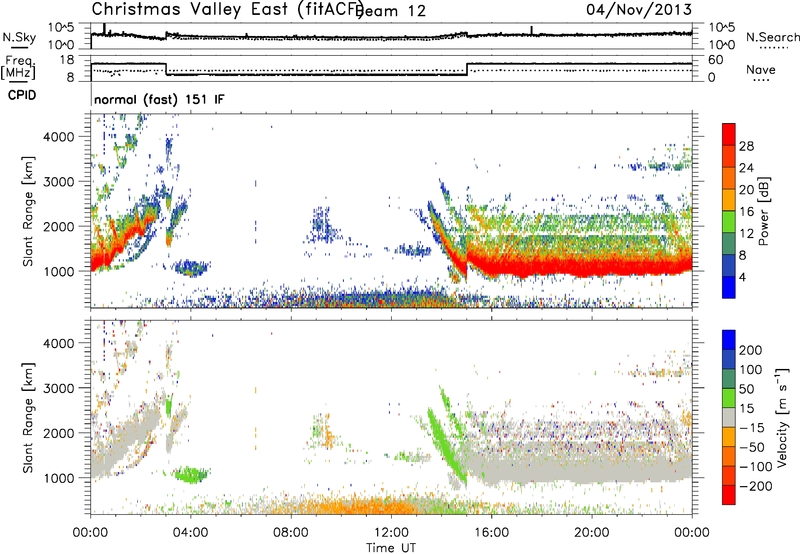Click the "4" tick on the power colorbar

tap(742, 277)
